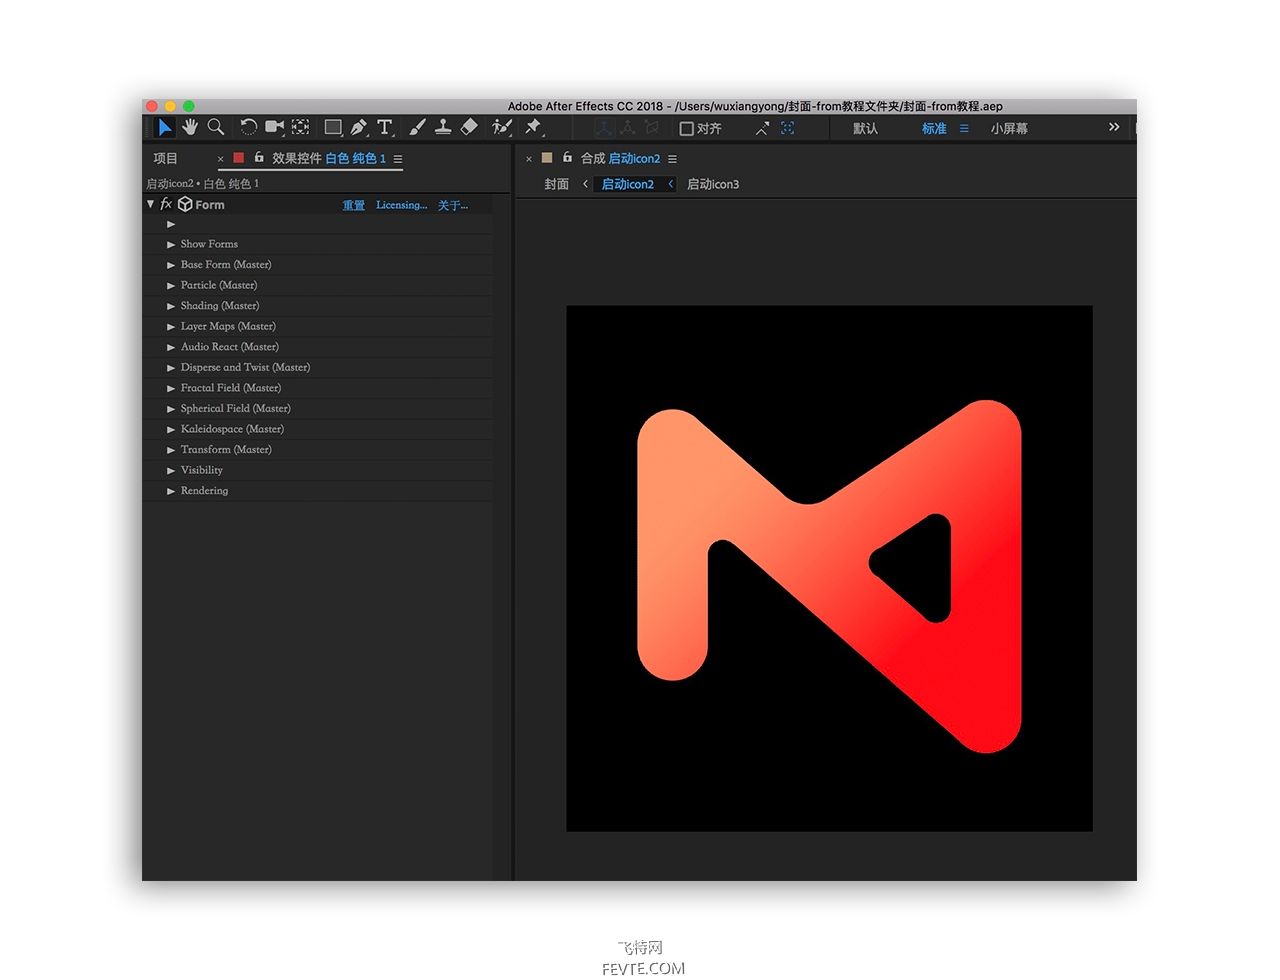Select the Unified Camera tool

pyautogui.click(x=275, y=127)
